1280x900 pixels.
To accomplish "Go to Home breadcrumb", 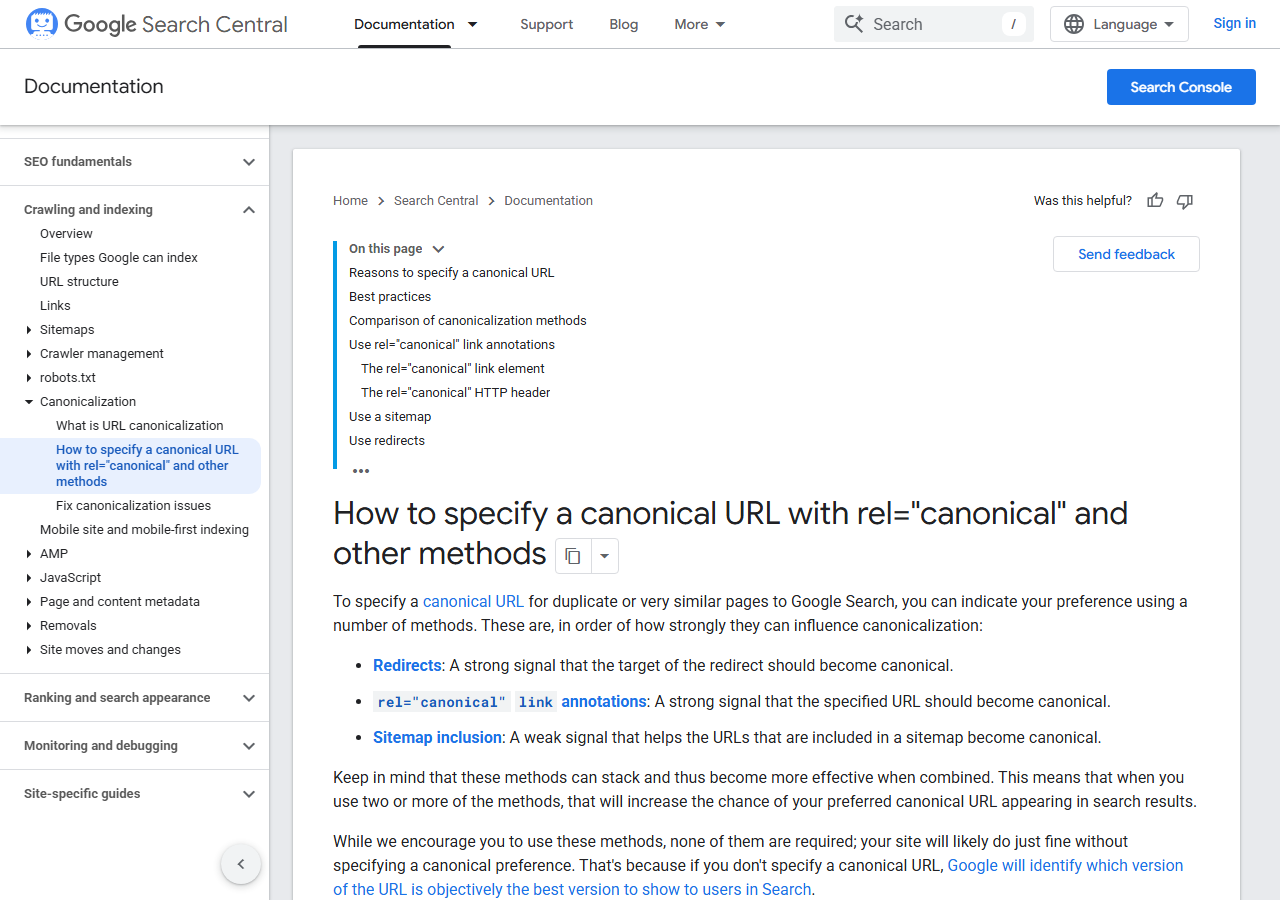I will [351, 201].
